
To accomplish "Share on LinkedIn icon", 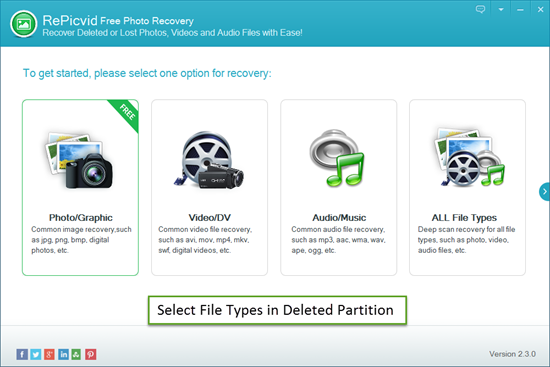I will click(x=63, y=354).
